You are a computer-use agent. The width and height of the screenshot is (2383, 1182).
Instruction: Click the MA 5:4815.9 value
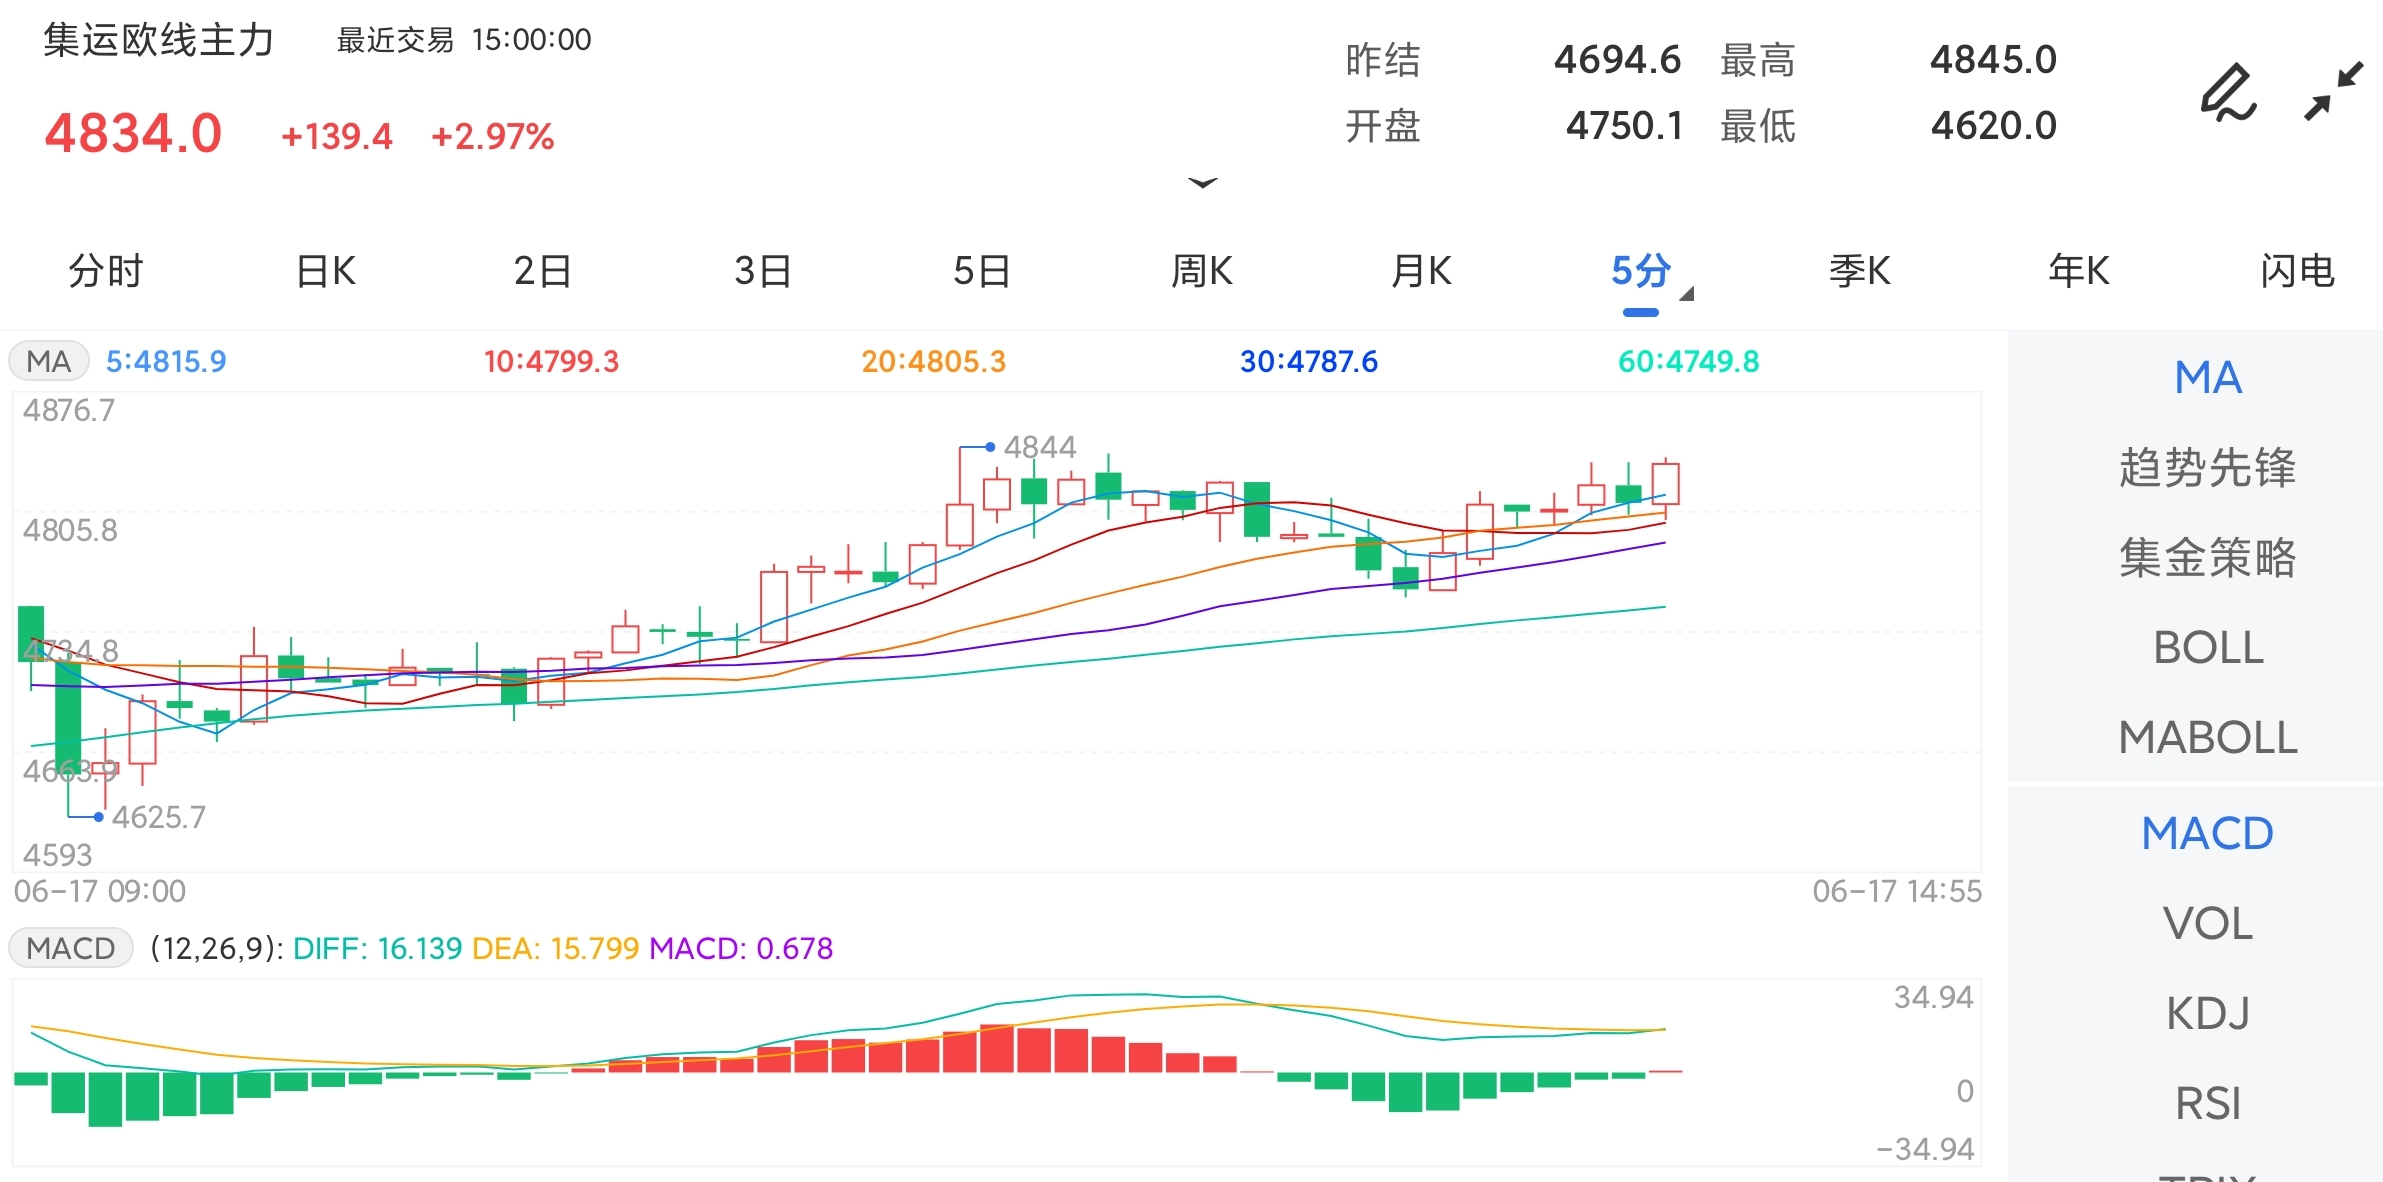point(166,361)
